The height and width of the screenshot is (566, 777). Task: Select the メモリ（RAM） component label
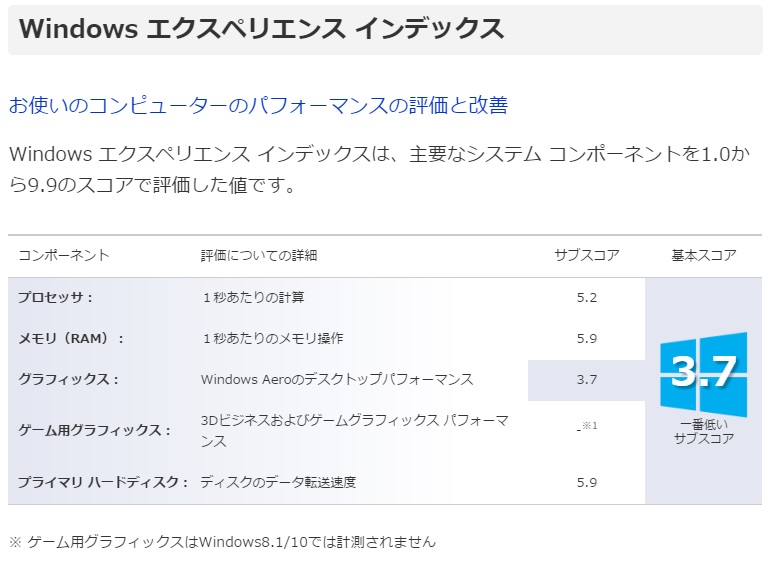[71, 338]
